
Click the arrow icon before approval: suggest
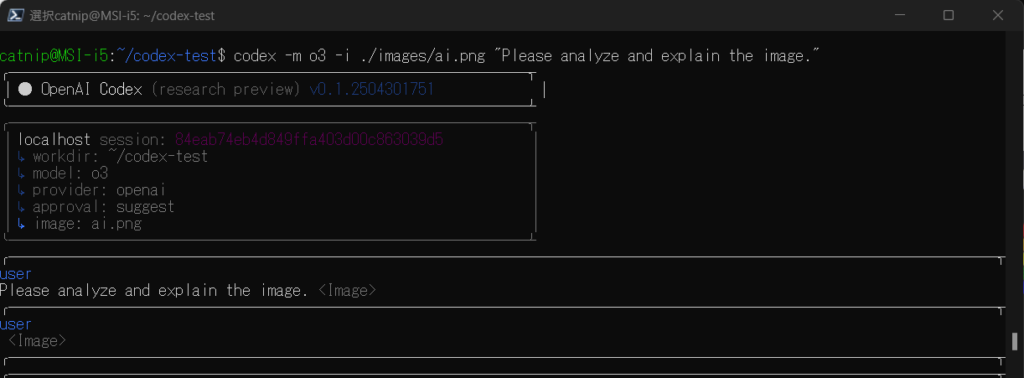click(22, 208)
